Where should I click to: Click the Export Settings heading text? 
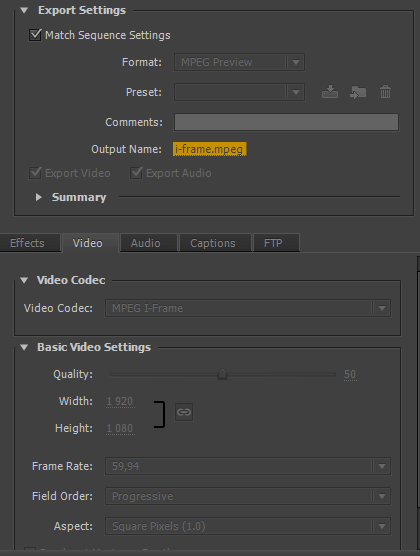coord(82,10)
